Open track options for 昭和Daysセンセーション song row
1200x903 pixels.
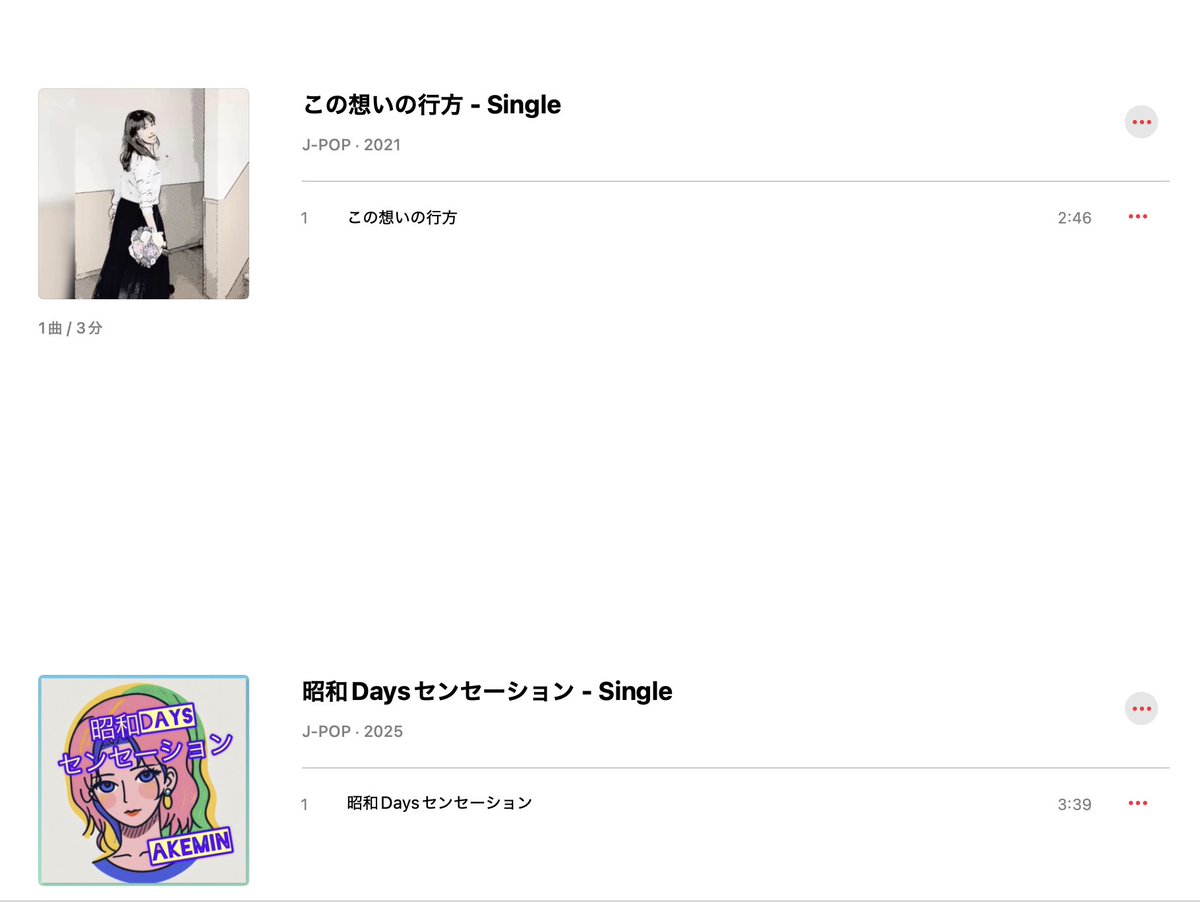pos(1138,803)
